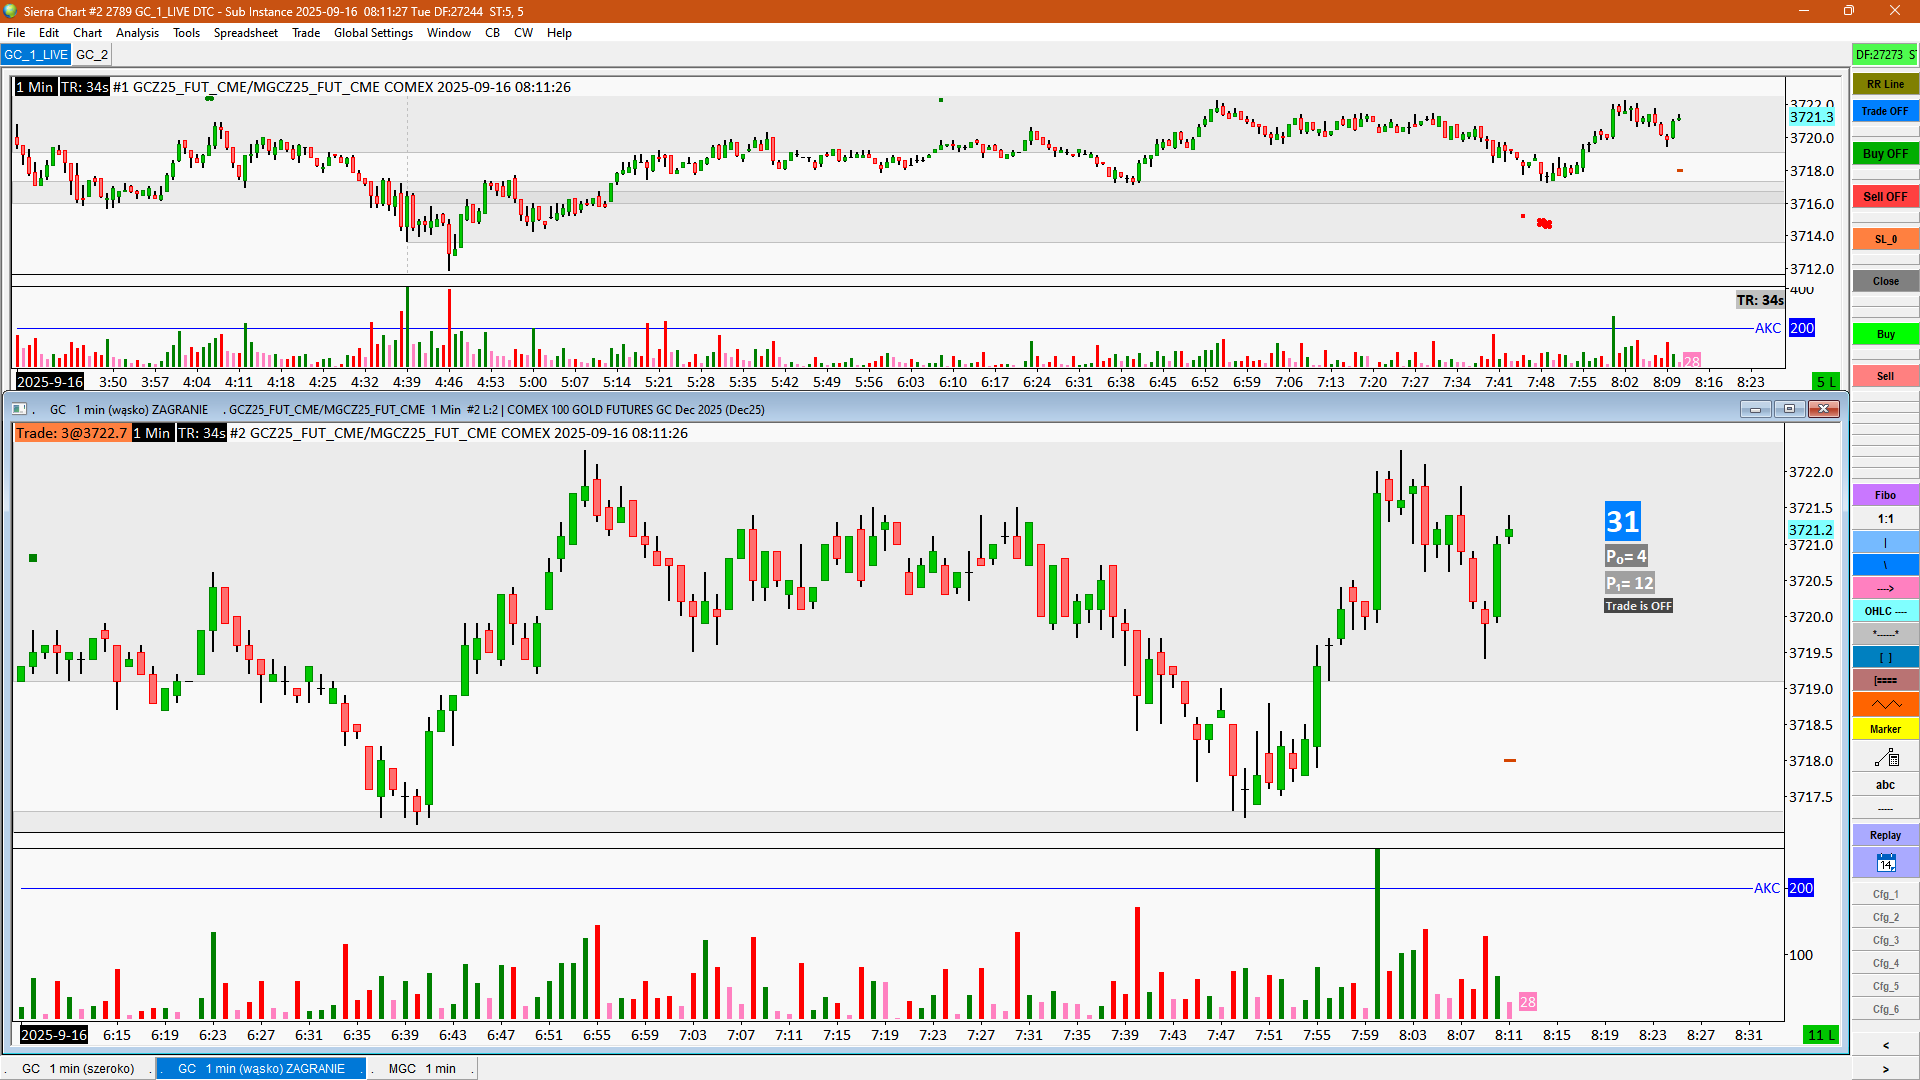Click the zigzag line tool icon
Image resolution: width=1920 pixels, height=1080 pixels.
pos(1885,705)
